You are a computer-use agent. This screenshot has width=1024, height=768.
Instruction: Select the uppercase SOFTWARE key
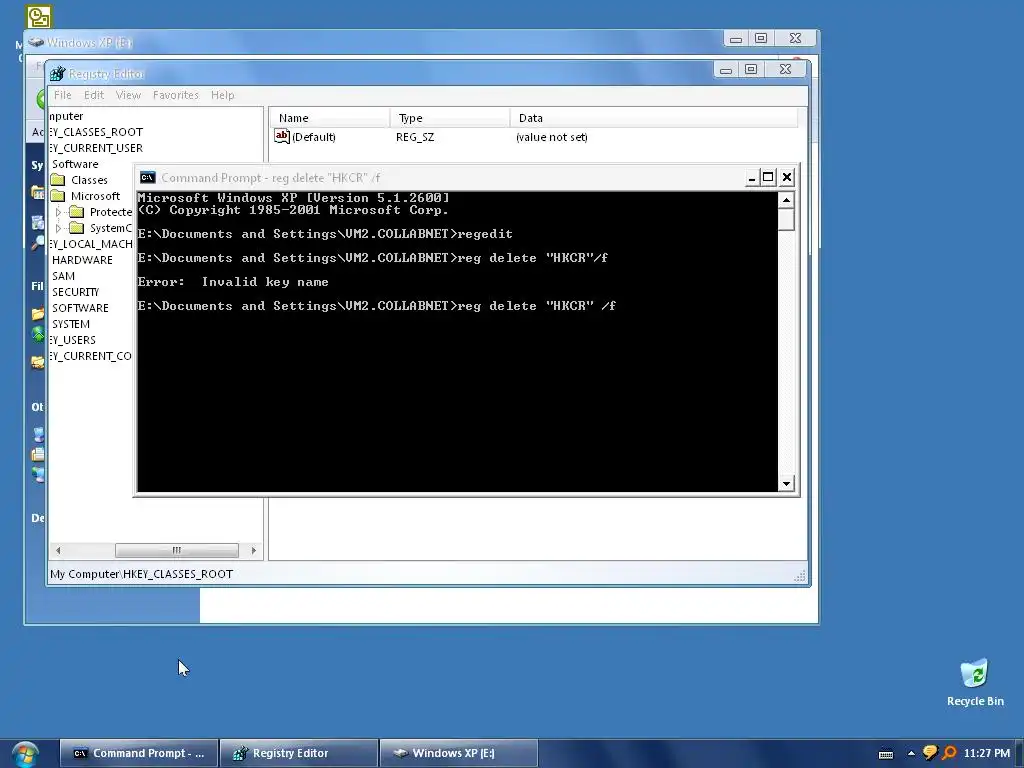80,308
